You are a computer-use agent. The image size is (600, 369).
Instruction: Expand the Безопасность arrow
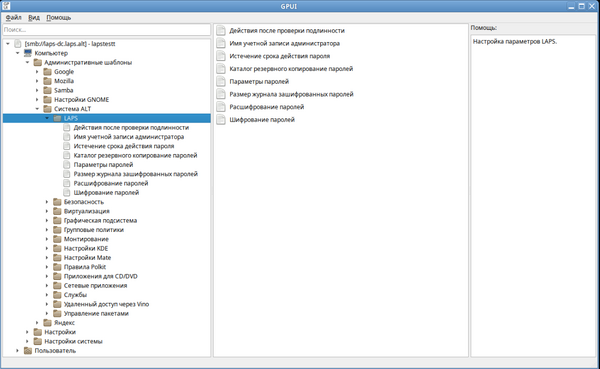(x=47, y=202)
